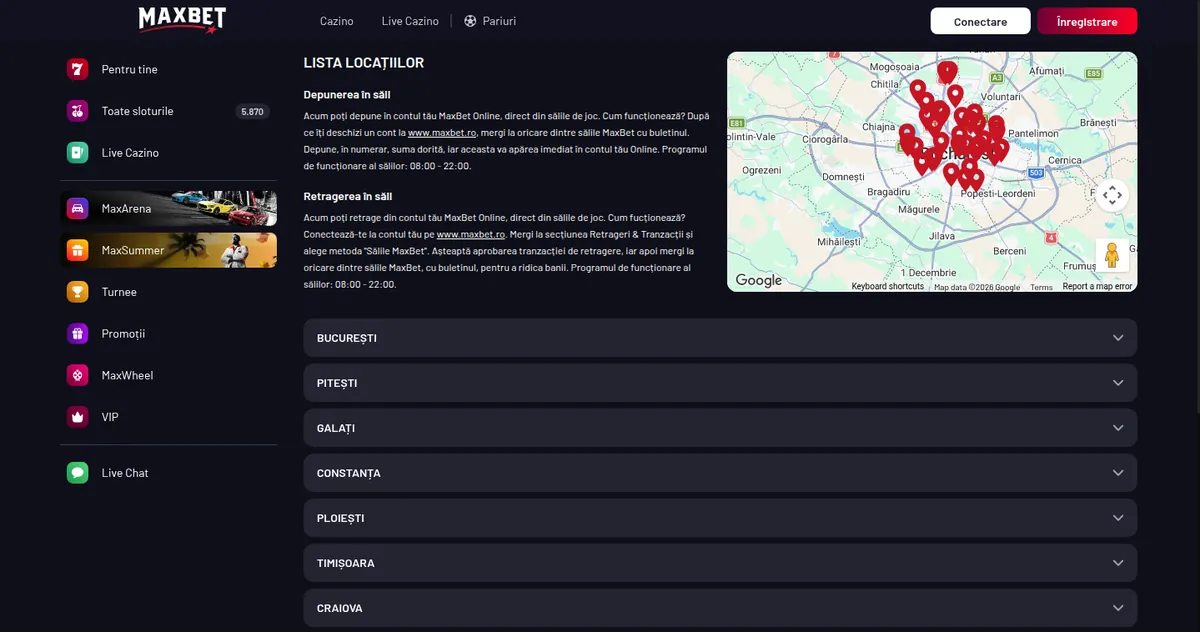1200x632 pixels.
Task: Click the map Terms link
Action: coord(1041,287)
